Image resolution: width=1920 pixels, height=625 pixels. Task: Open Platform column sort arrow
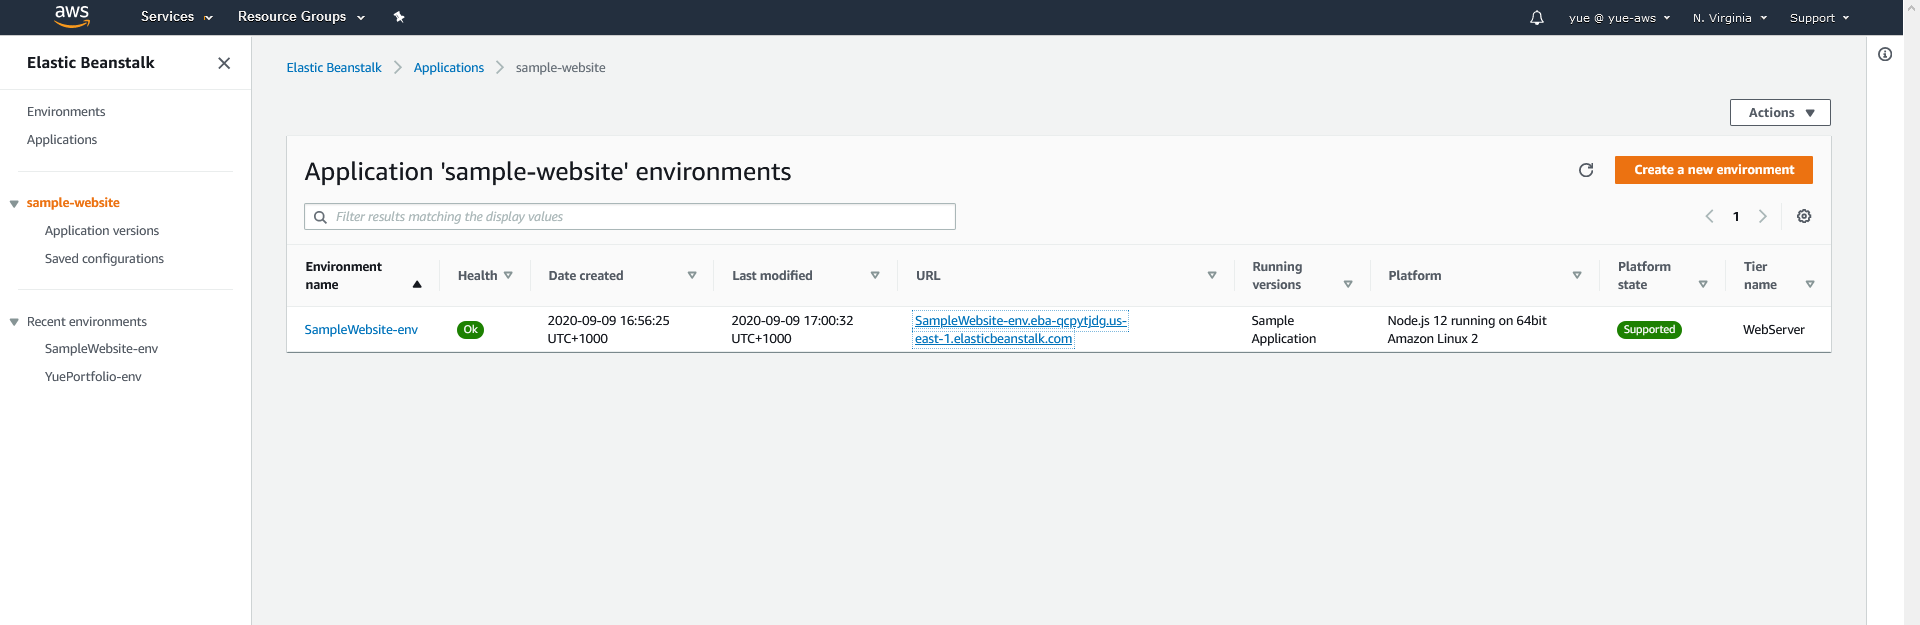[x=1577, y=275]
